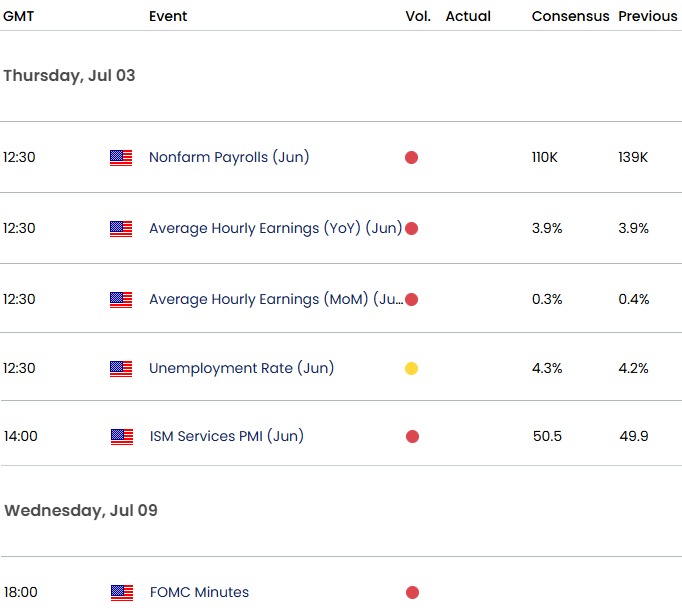
Task: Click the red volatility dot for ISM Services PMI
Action: click(x=411, y=437)
